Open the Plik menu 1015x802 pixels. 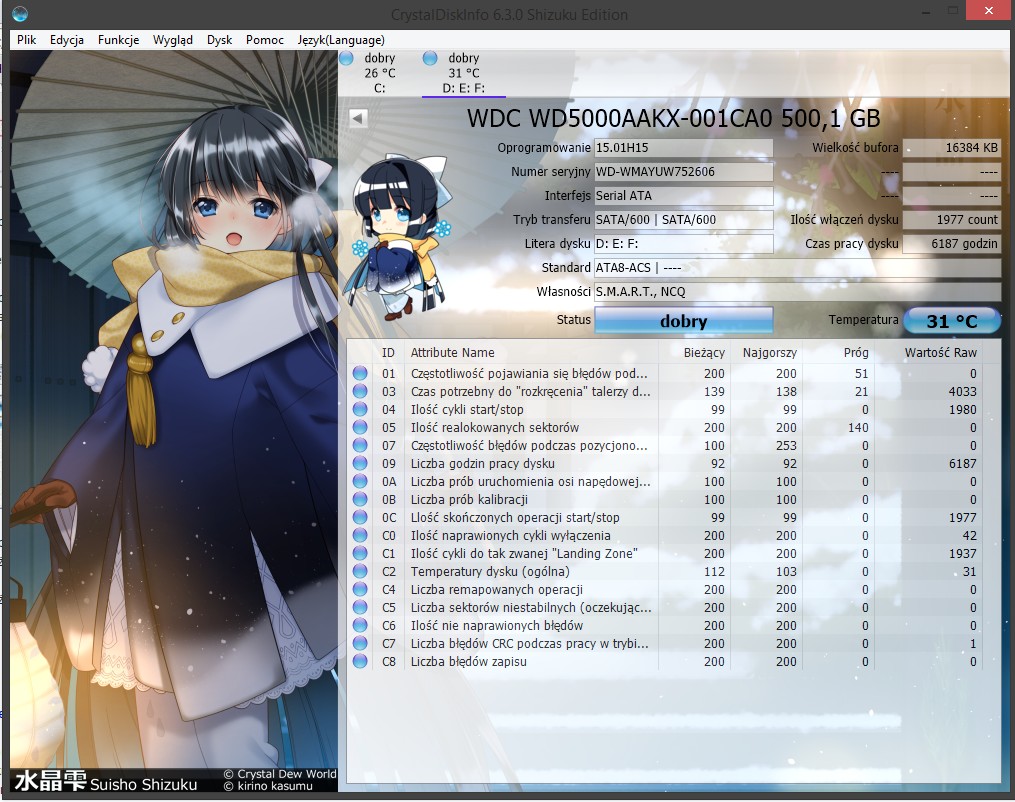[27, 40]
